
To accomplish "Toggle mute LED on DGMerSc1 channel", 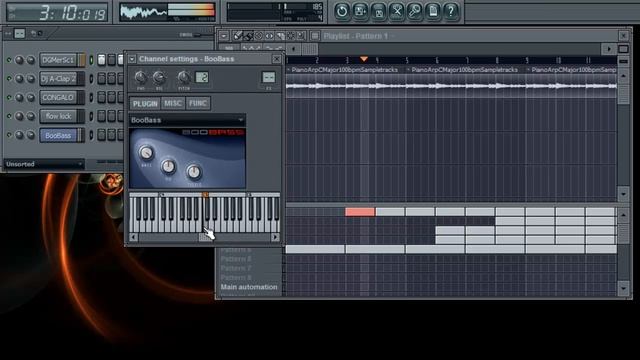I will (9, 60).
